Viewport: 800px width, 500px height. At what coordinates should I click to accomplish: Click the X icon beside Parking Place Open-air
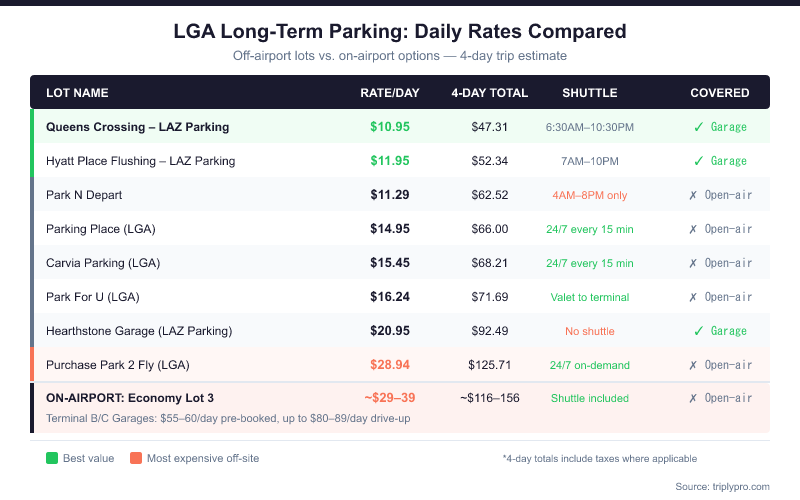pyautogui.click(x=694, y=229)
